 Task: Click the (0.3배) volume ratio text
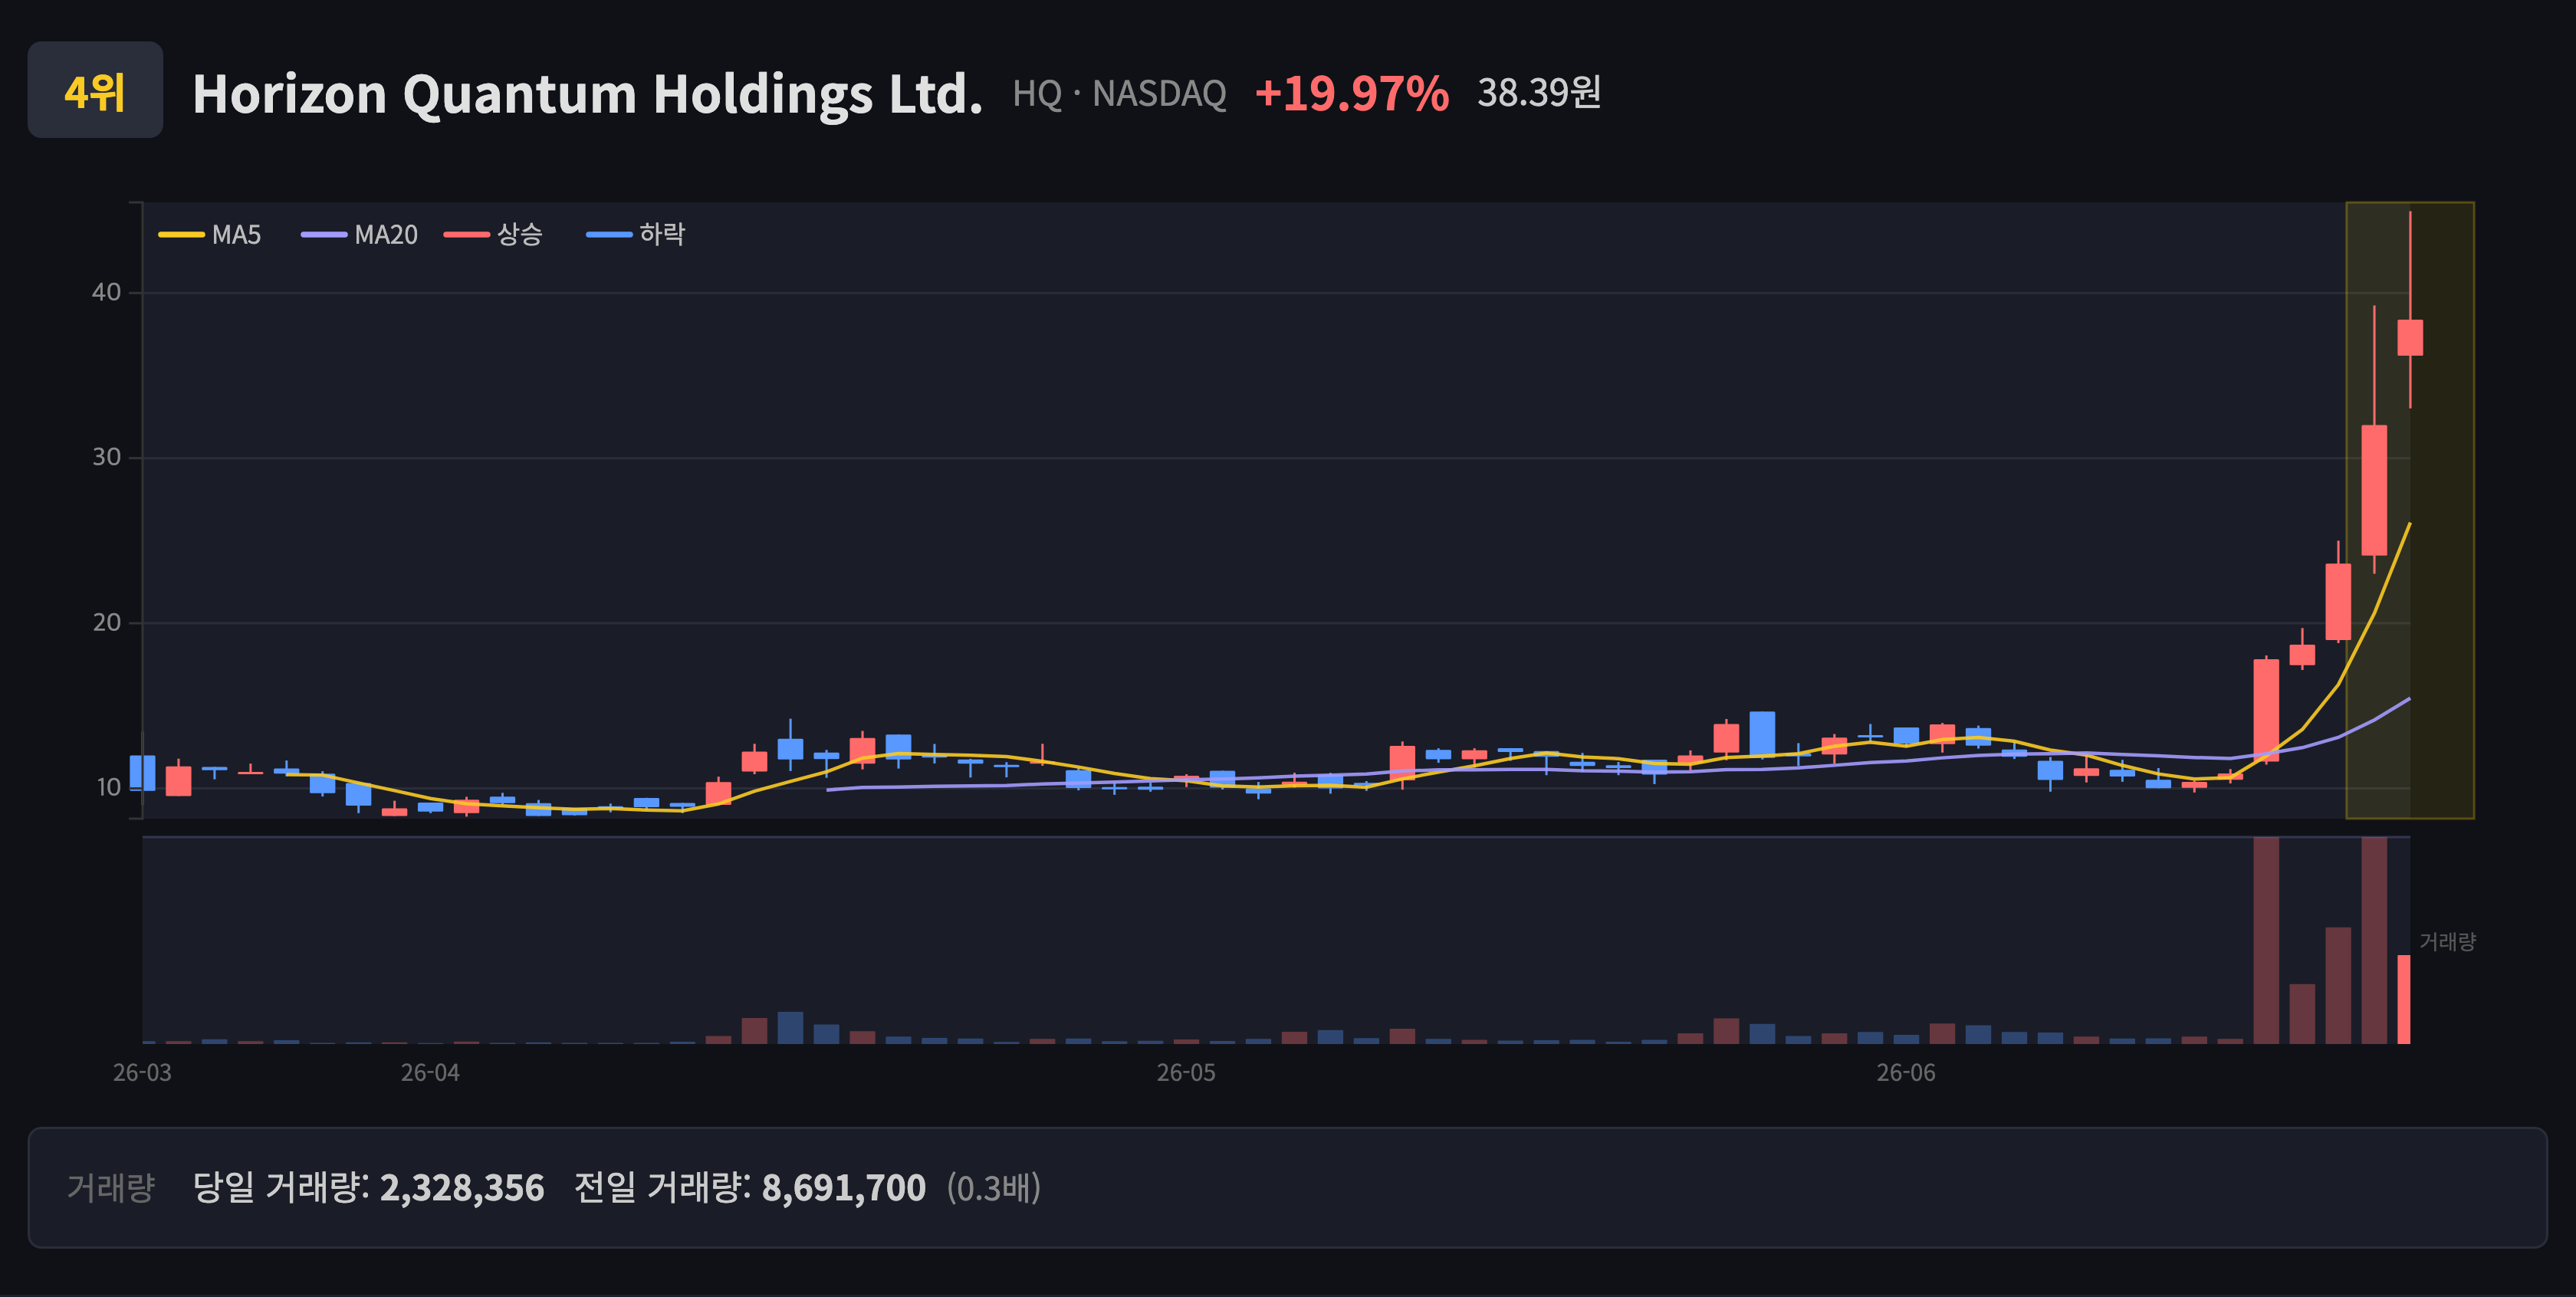point(994,1188)
